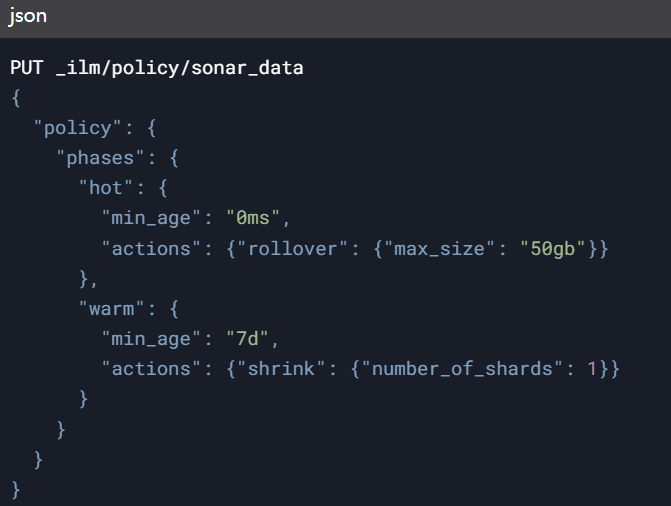Click the _ilm/policy/sonar_data endpoint text
671x506 pixels.
pyautogui.click(x=180, y=68)
